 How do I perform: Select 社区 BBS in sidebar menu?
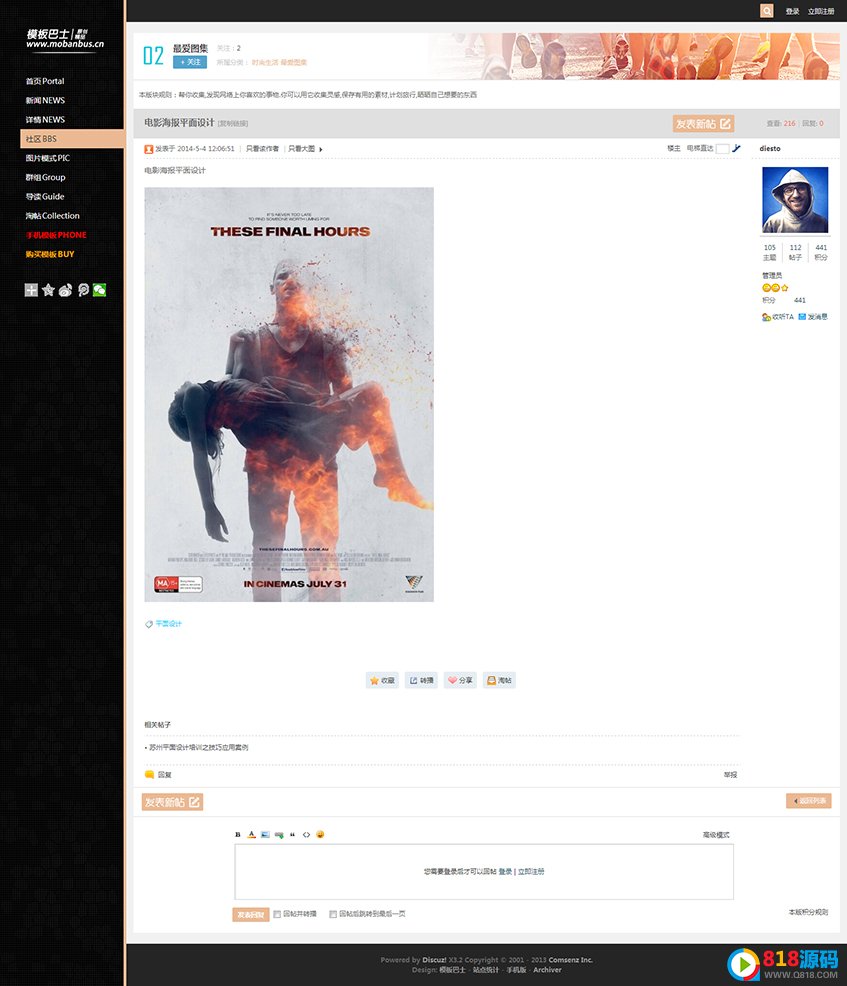pyautogui.click(x=72, y=139)
